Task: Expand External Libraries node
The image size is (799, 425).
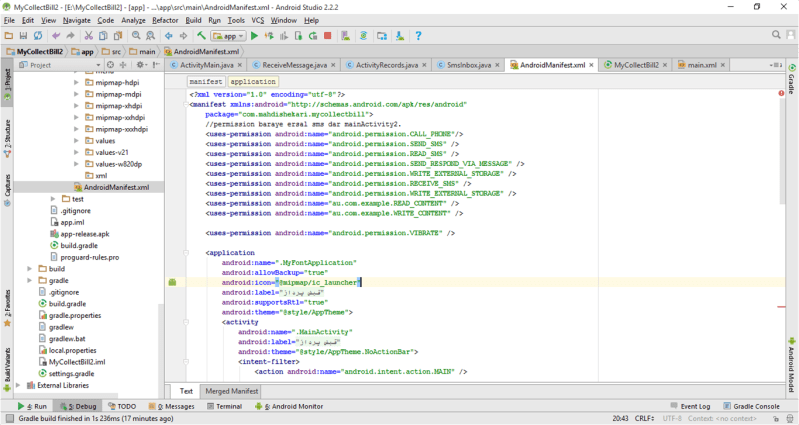Action: coord(18,385)
